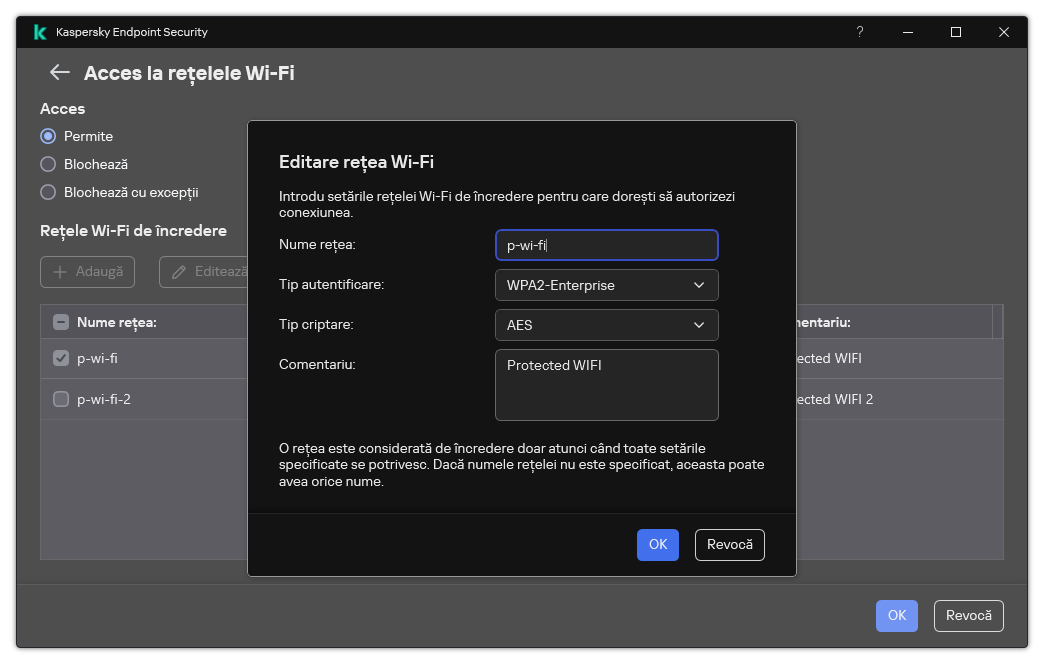The width and height of the screenshot is (1044, 664).
Task: Click the plus icon on the Adaugă button
Action: click(62, 272)
